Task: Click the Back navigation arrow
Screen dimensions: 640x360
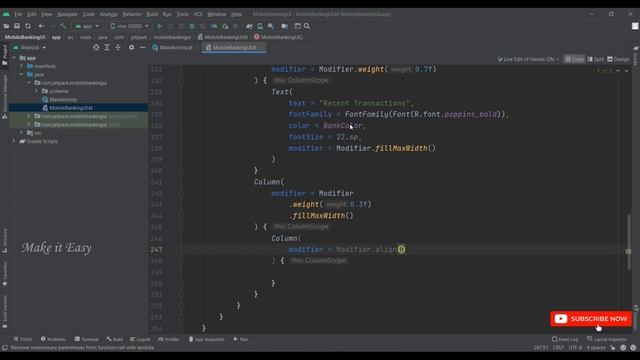Action: (41, 26)
